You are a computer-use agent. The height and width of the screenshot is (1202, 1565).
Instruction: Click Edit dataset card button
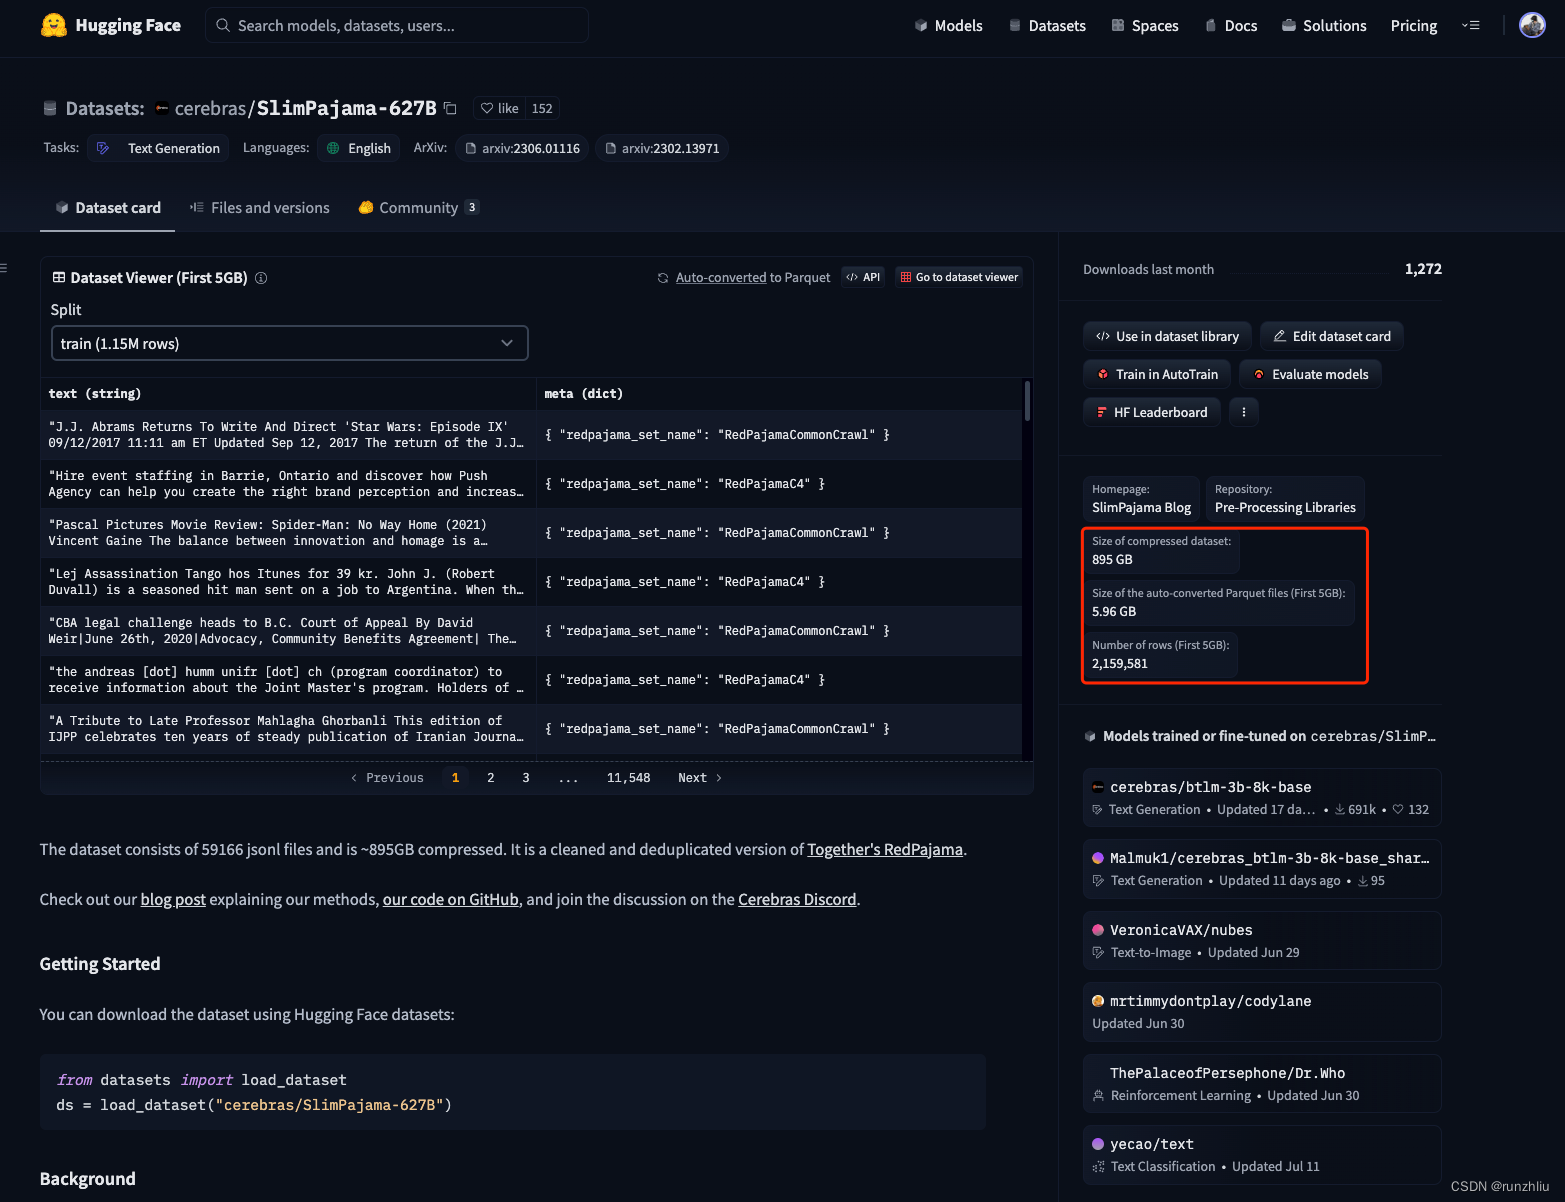point(1332,336)
